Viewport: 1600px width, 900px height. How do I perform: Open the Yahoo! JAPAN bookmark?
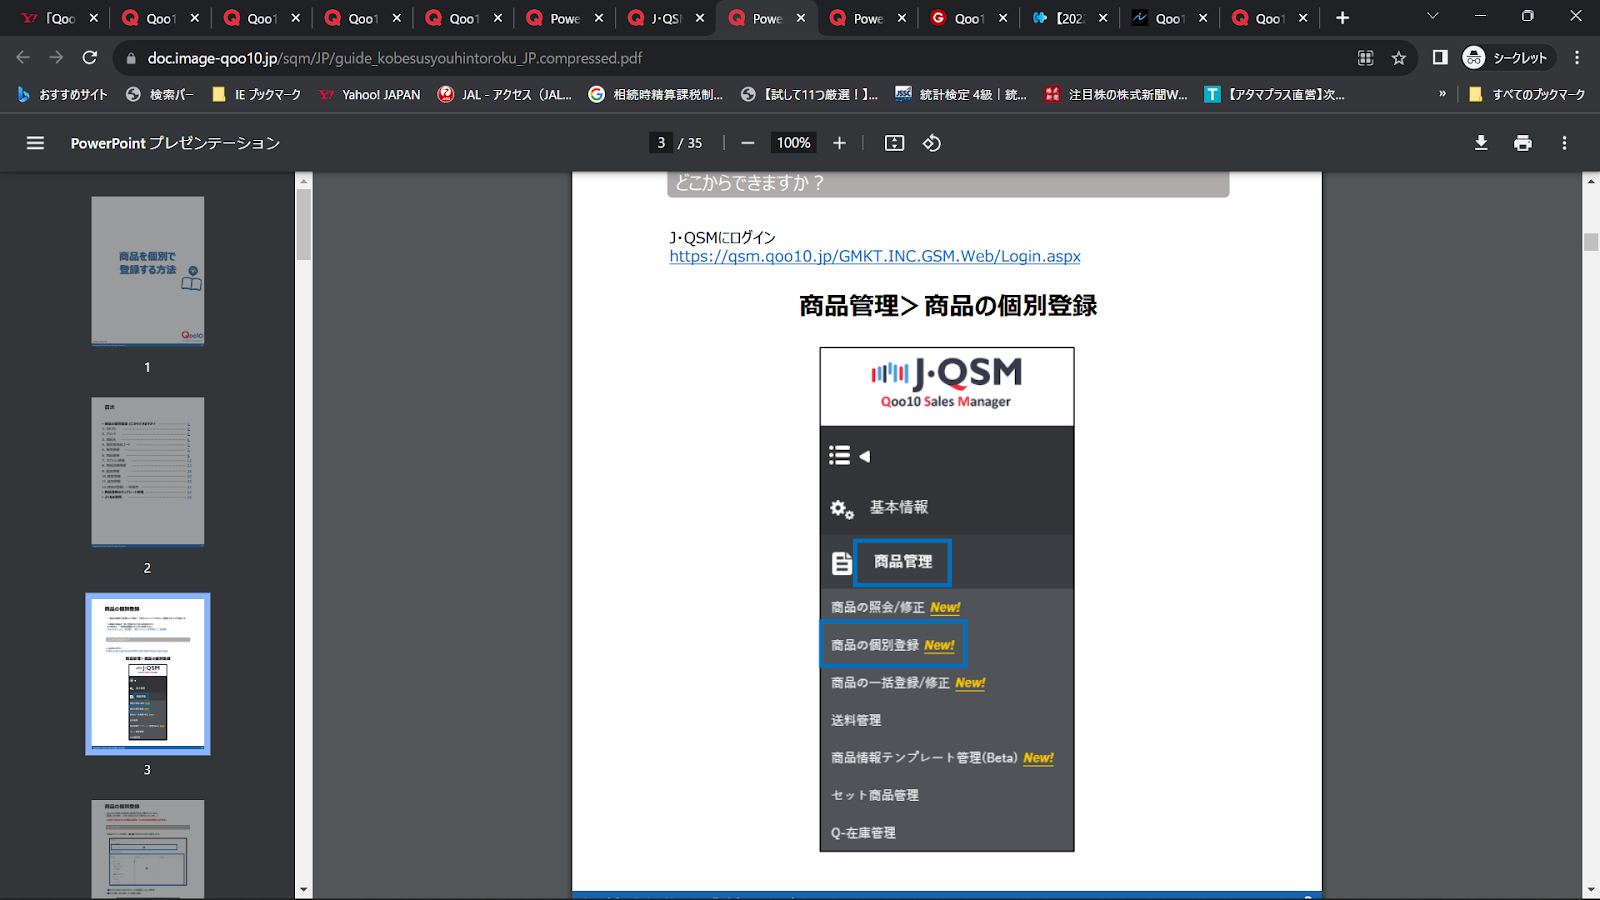pyautogui.click(x=370, y=94)
